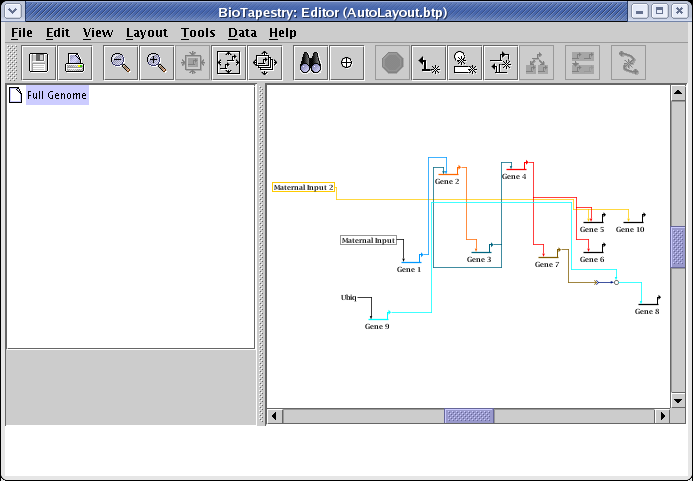This screenshot has height=481, width=693.
Task: Open the File menu
Action: [x=21, y=33]
